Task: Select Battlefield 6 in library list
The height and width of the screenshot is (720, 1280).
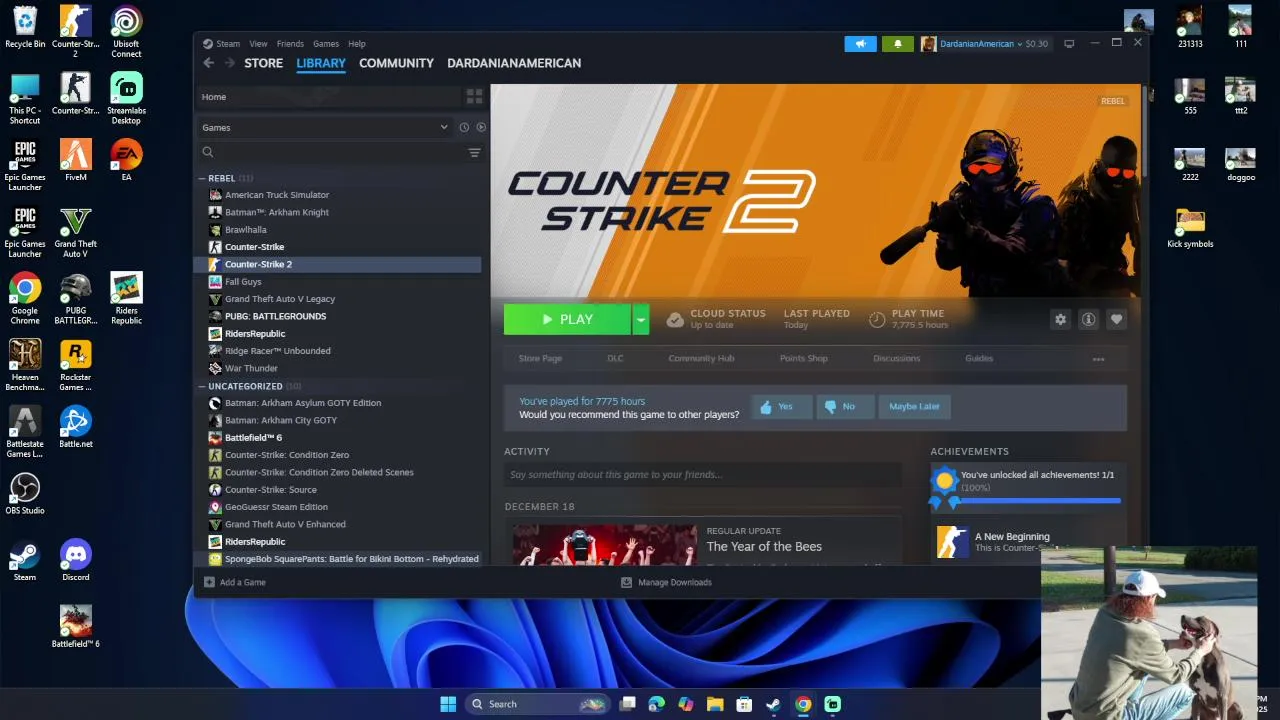Action: pyautogui.click(x=253, y=437)
